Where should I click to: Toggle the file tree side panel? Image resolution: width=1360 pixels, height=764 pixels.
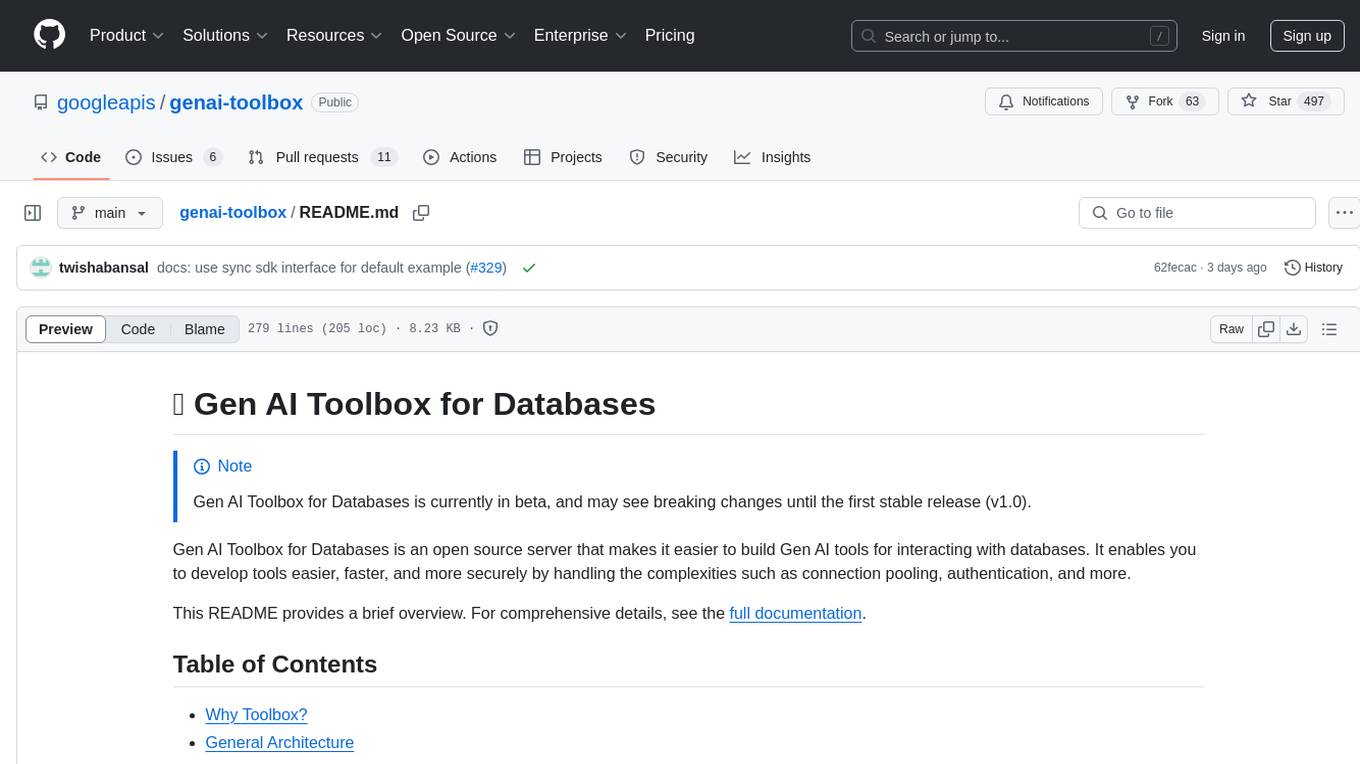(32, 213)
